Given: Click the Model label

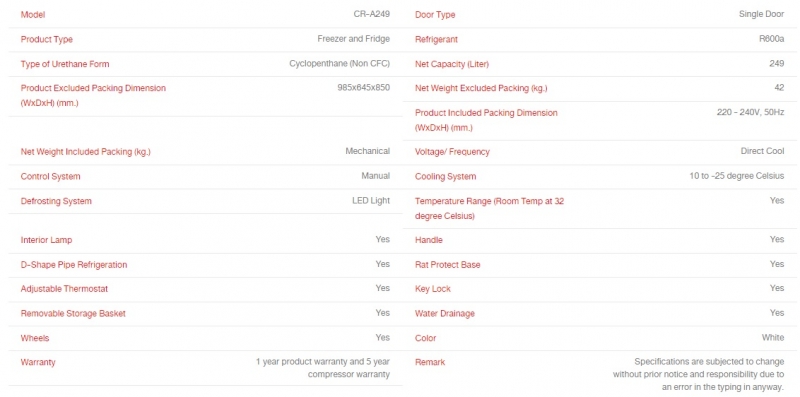Looking at the screenshot, I should click(x=33, y=15).
